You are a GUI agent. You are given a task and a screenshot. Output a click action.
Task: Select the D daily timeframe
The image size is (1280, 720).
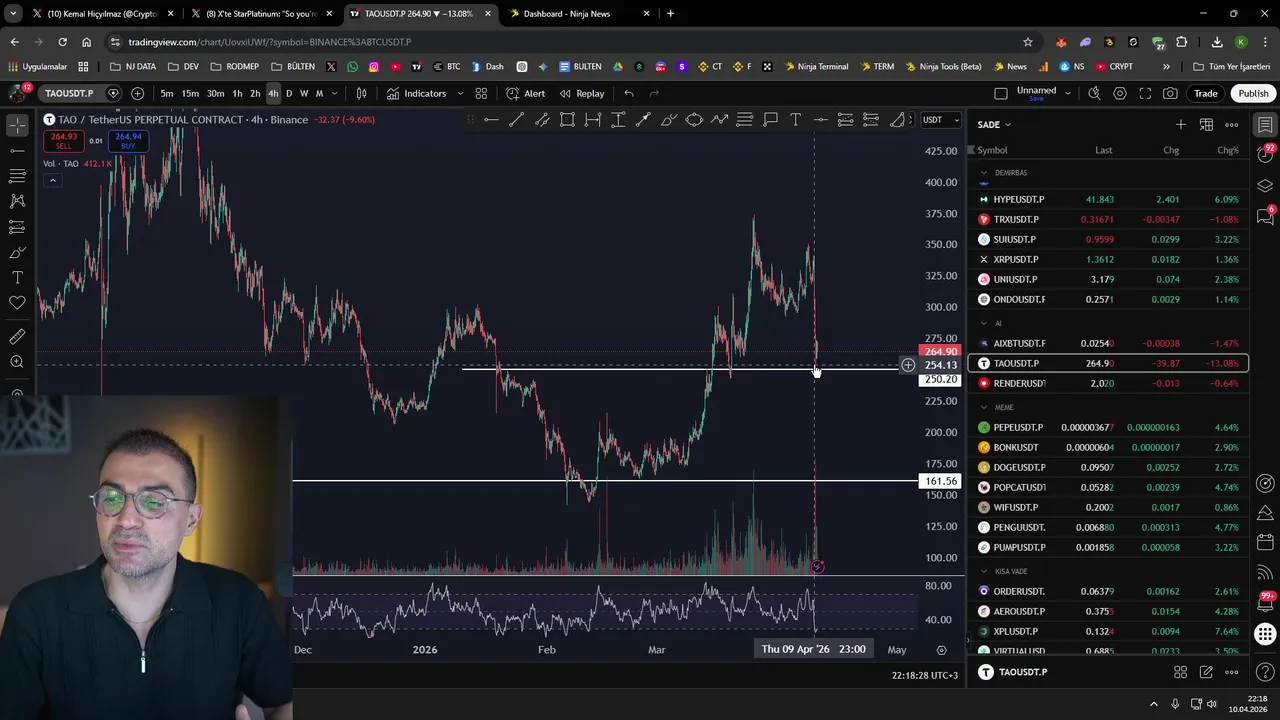289,93
